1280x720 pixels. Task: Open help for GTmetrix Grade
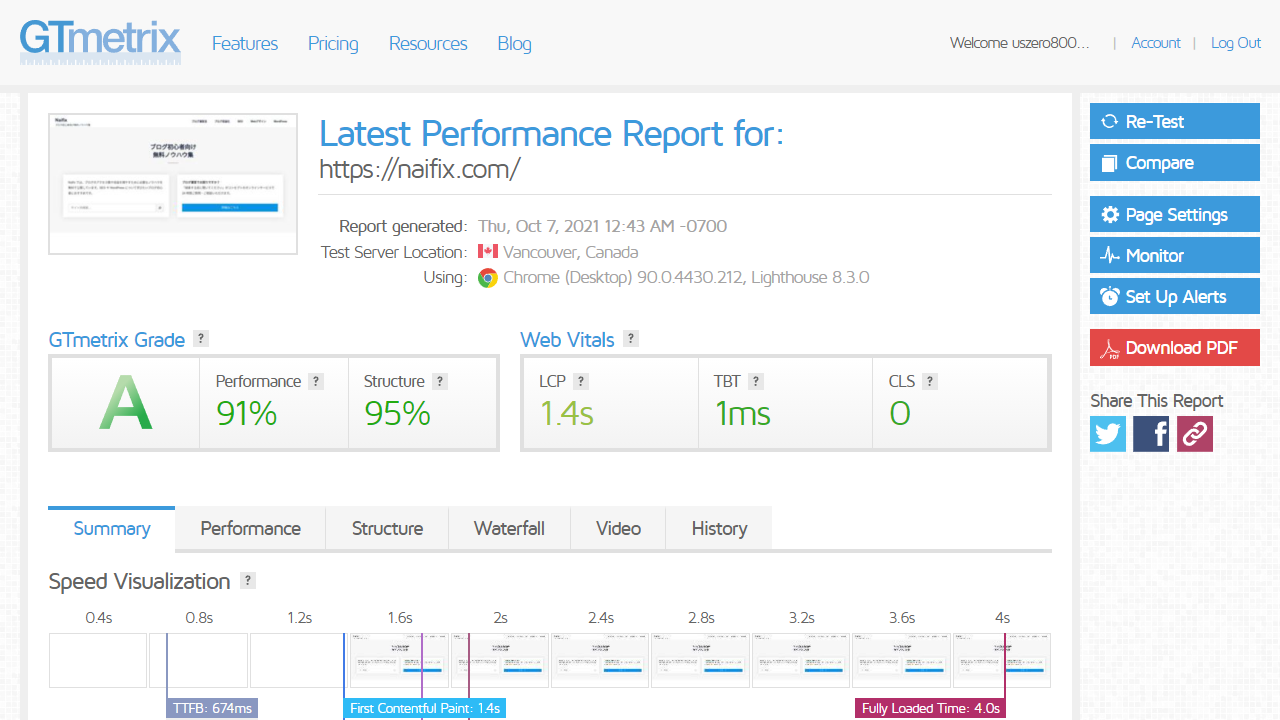click(x=201, y=338)
